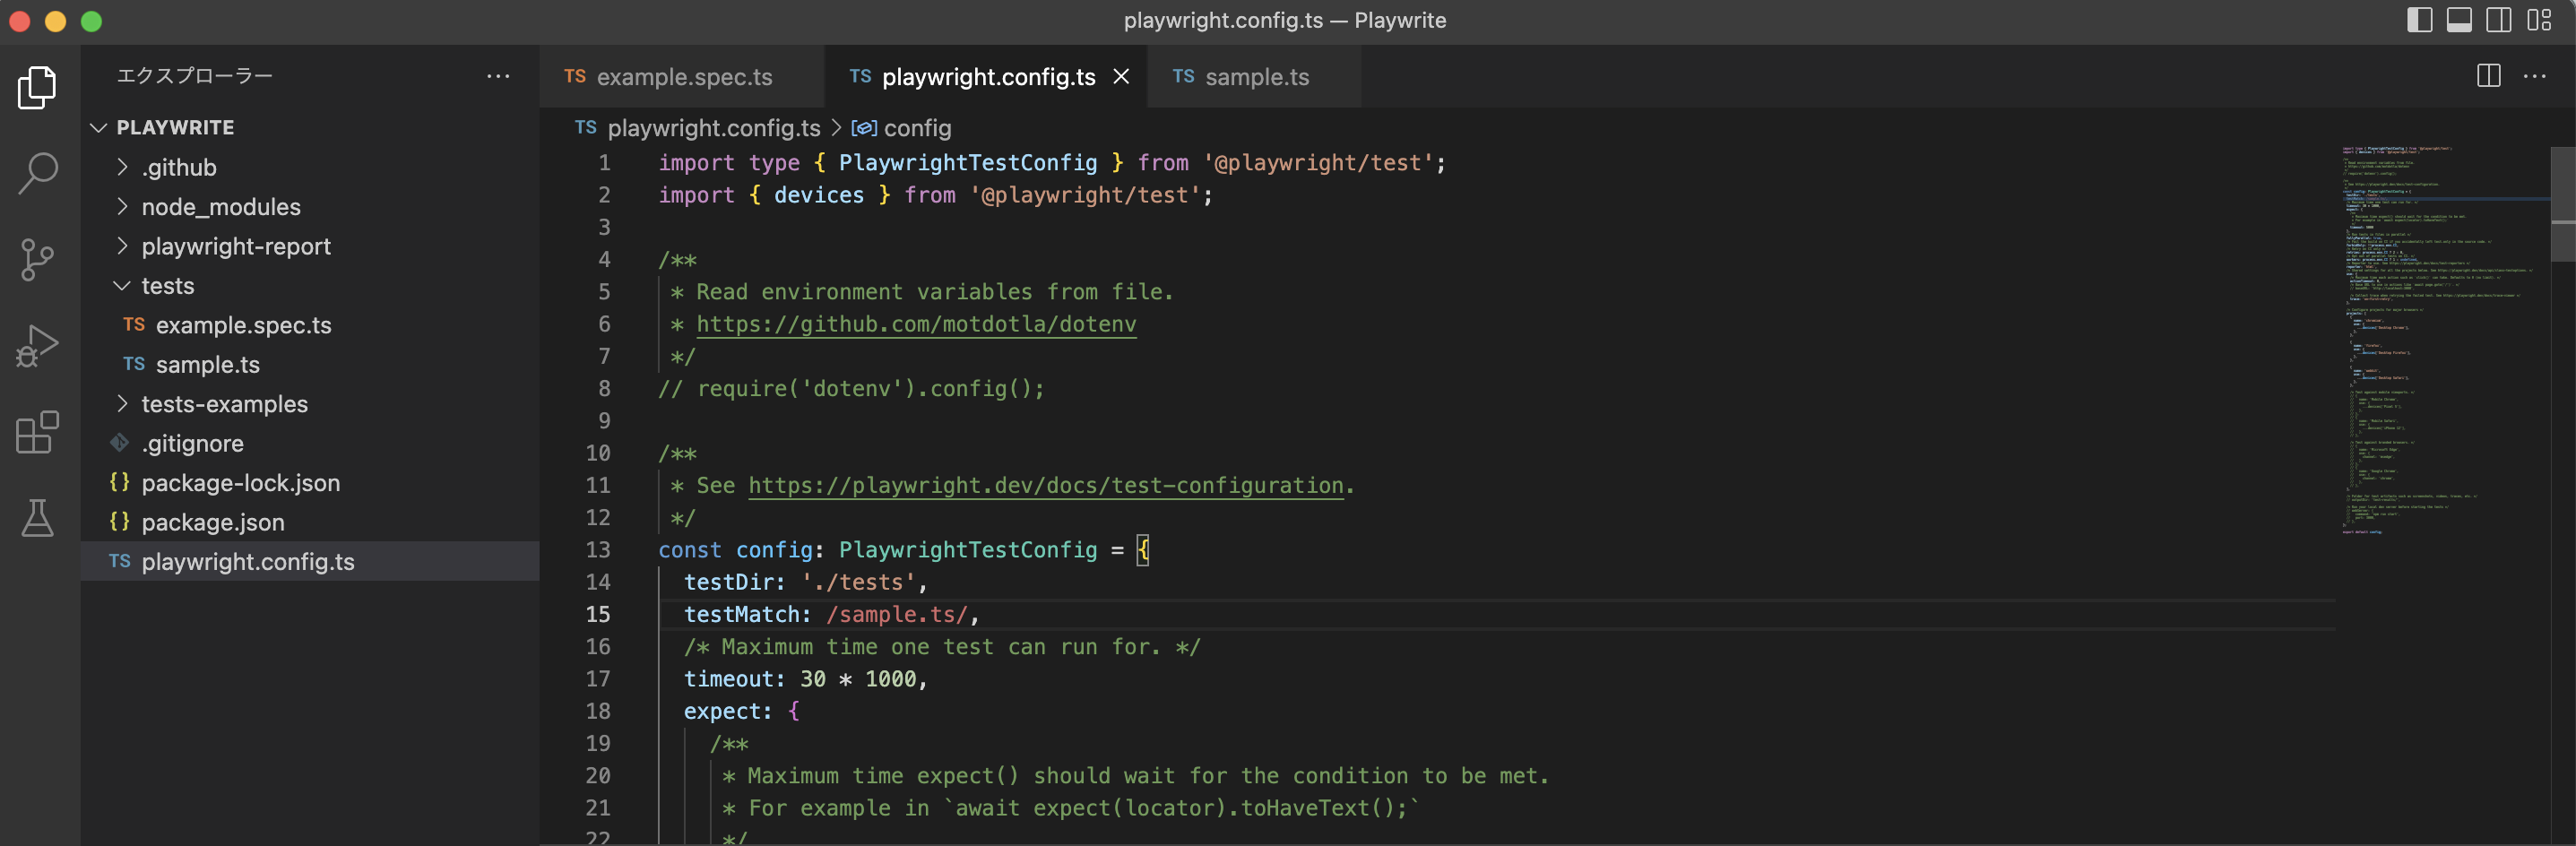The width and height of the screenshot is (2576, 846).
Task: Open package-lock.json in explorer
Action: coord(310,483)
